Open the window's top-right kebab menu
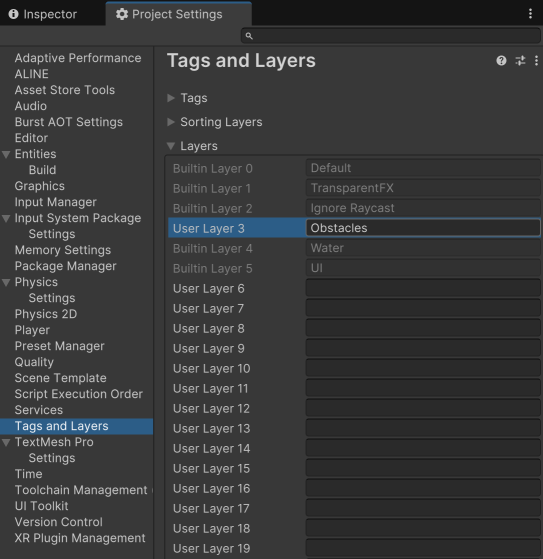The height and width of the screenshot is (559, 543). (531, 14)
